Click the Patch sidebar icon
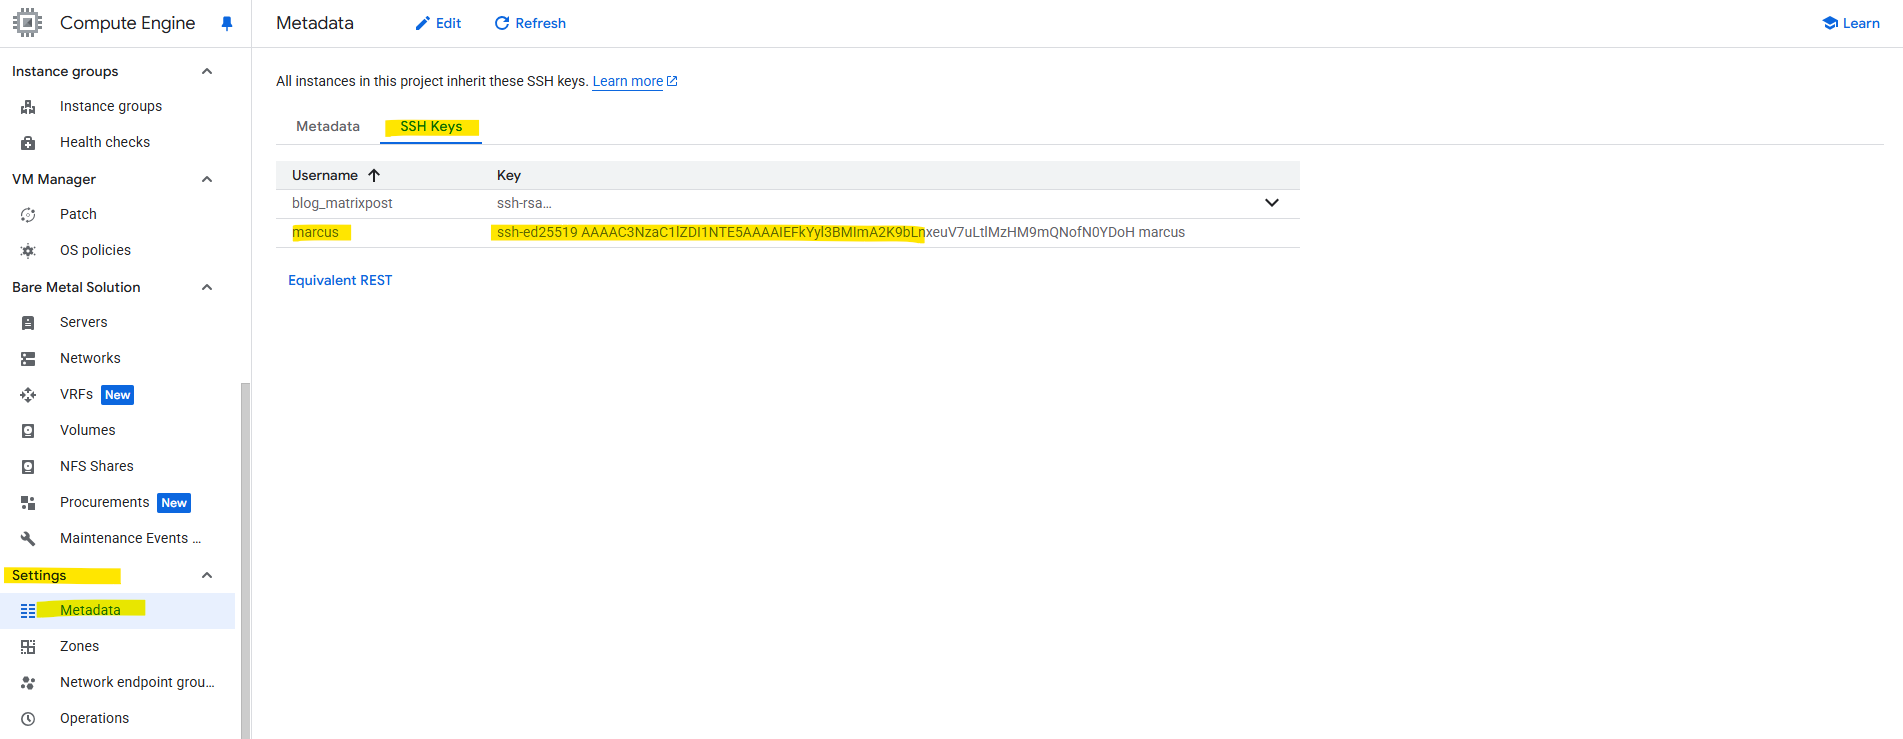 tap(28, 214)
